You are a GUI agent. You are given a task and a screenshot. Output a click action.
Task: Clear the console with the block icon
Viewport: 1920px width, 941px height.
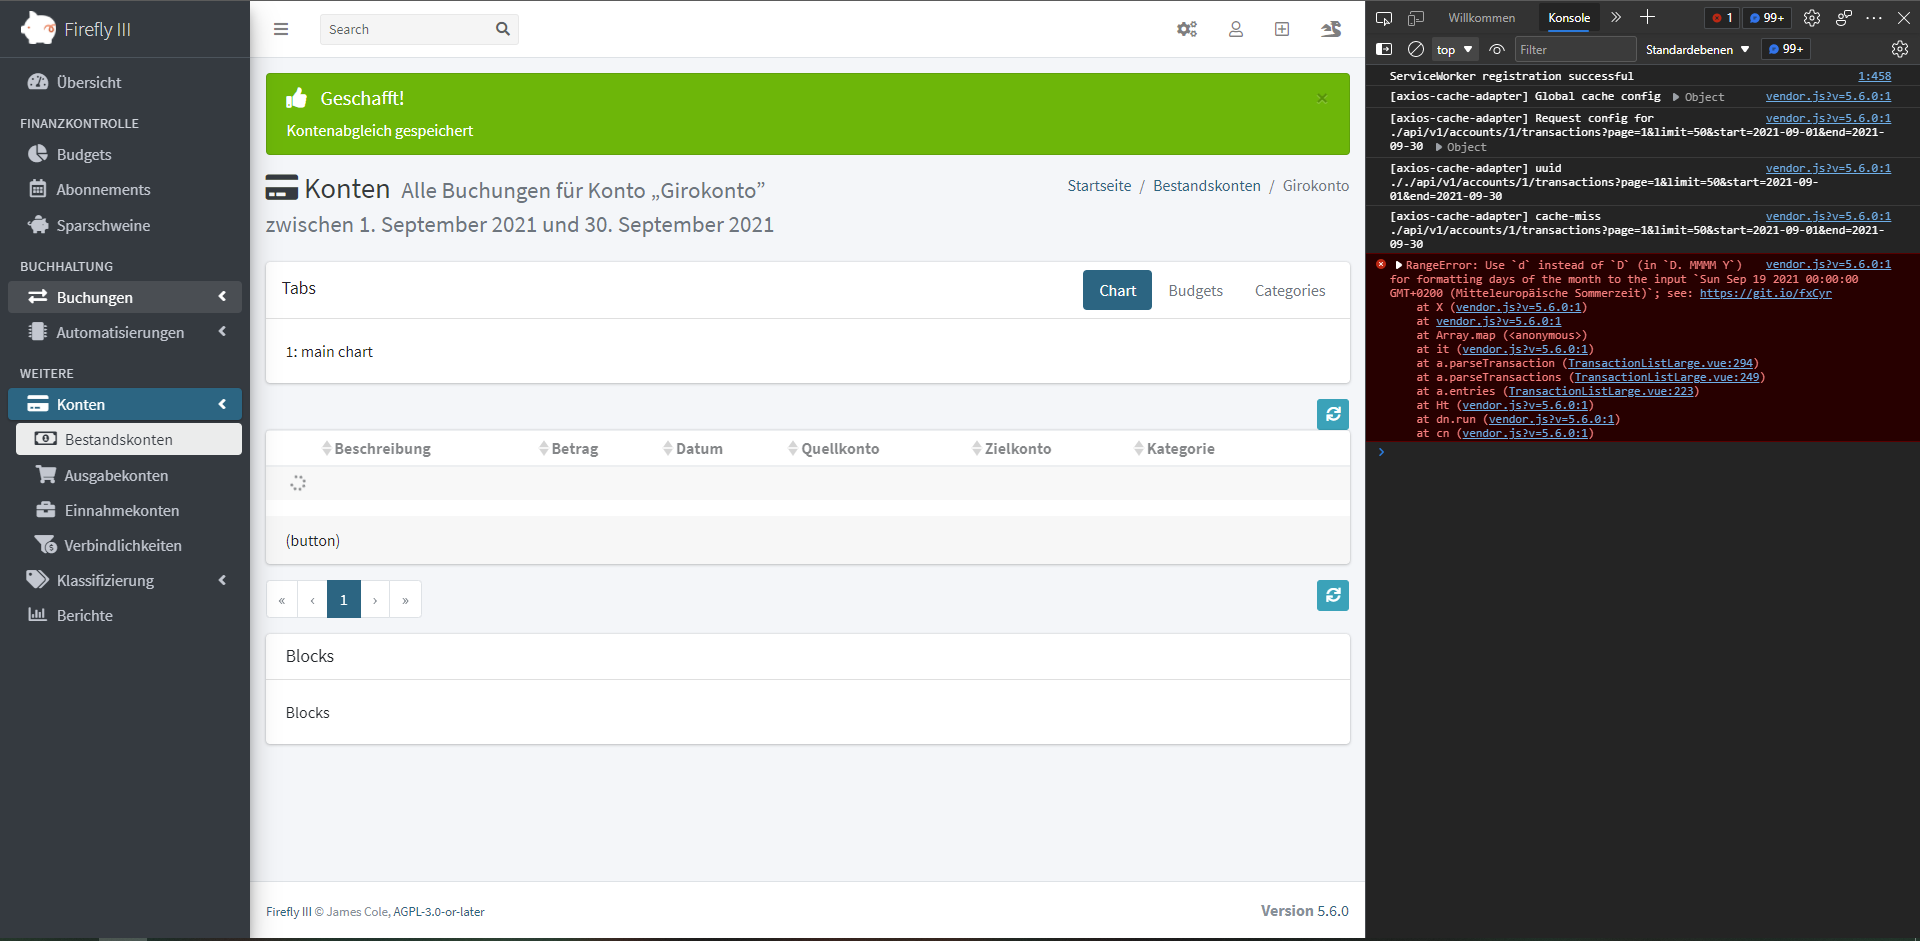[1416, 49]
